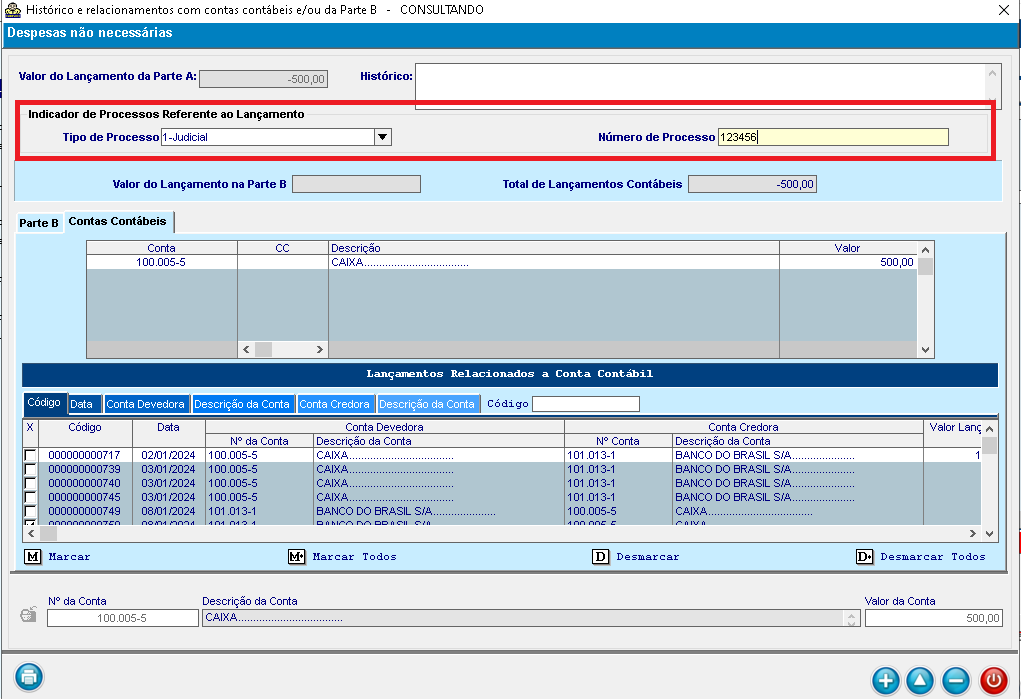Image resolution: width=1021 pixels, height=699 pixels.
Task: Click the Valor Lanç column header
Action: 952,427
